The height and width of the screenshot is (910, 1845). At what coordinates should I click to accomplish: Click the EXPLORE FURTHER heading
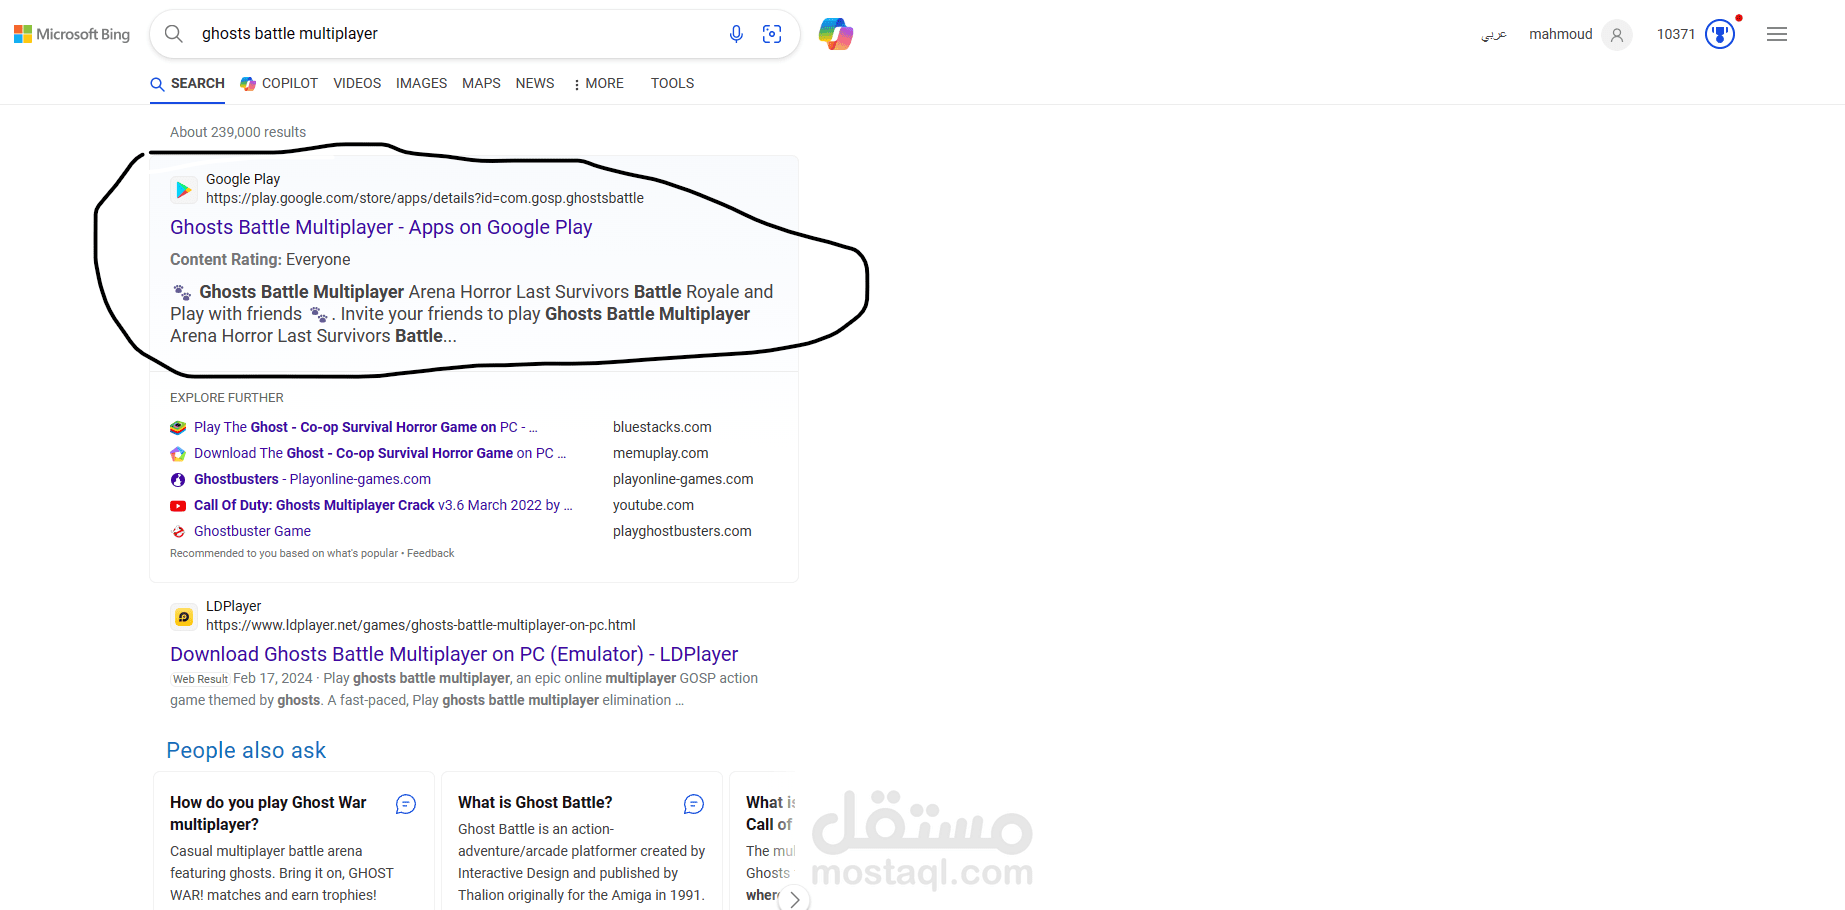click(x=227, y=397)
